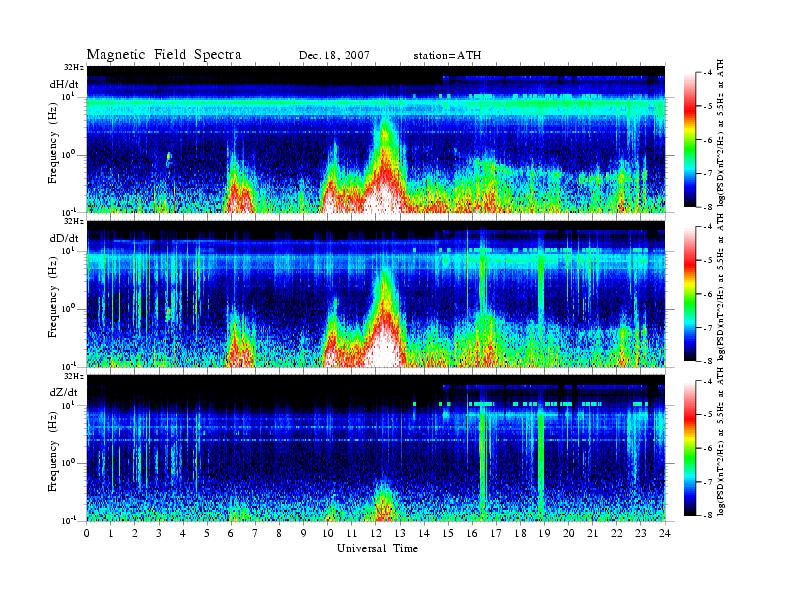792x612 pixels.
Task: Click hour tick "14" on time axis
Action: point(424,533)
